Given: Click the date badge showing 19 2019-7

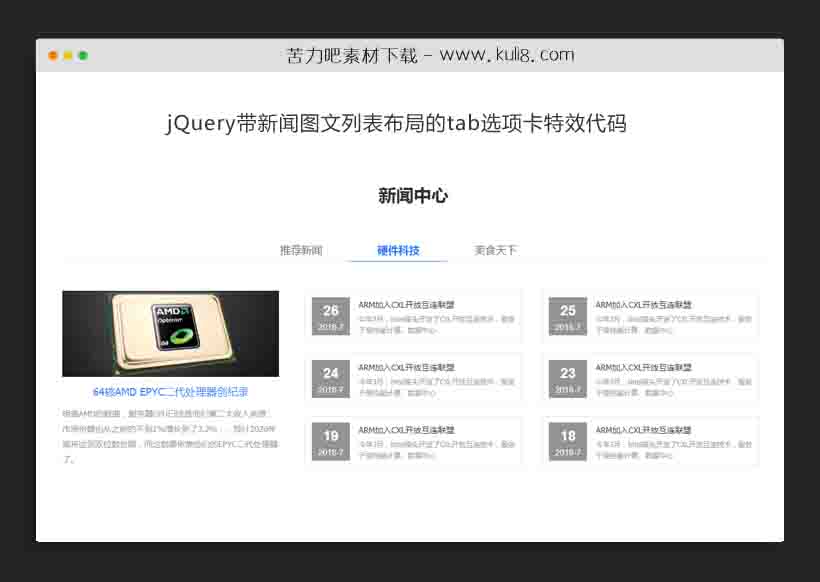Looking at the screenshot, I should coord(331,440).
